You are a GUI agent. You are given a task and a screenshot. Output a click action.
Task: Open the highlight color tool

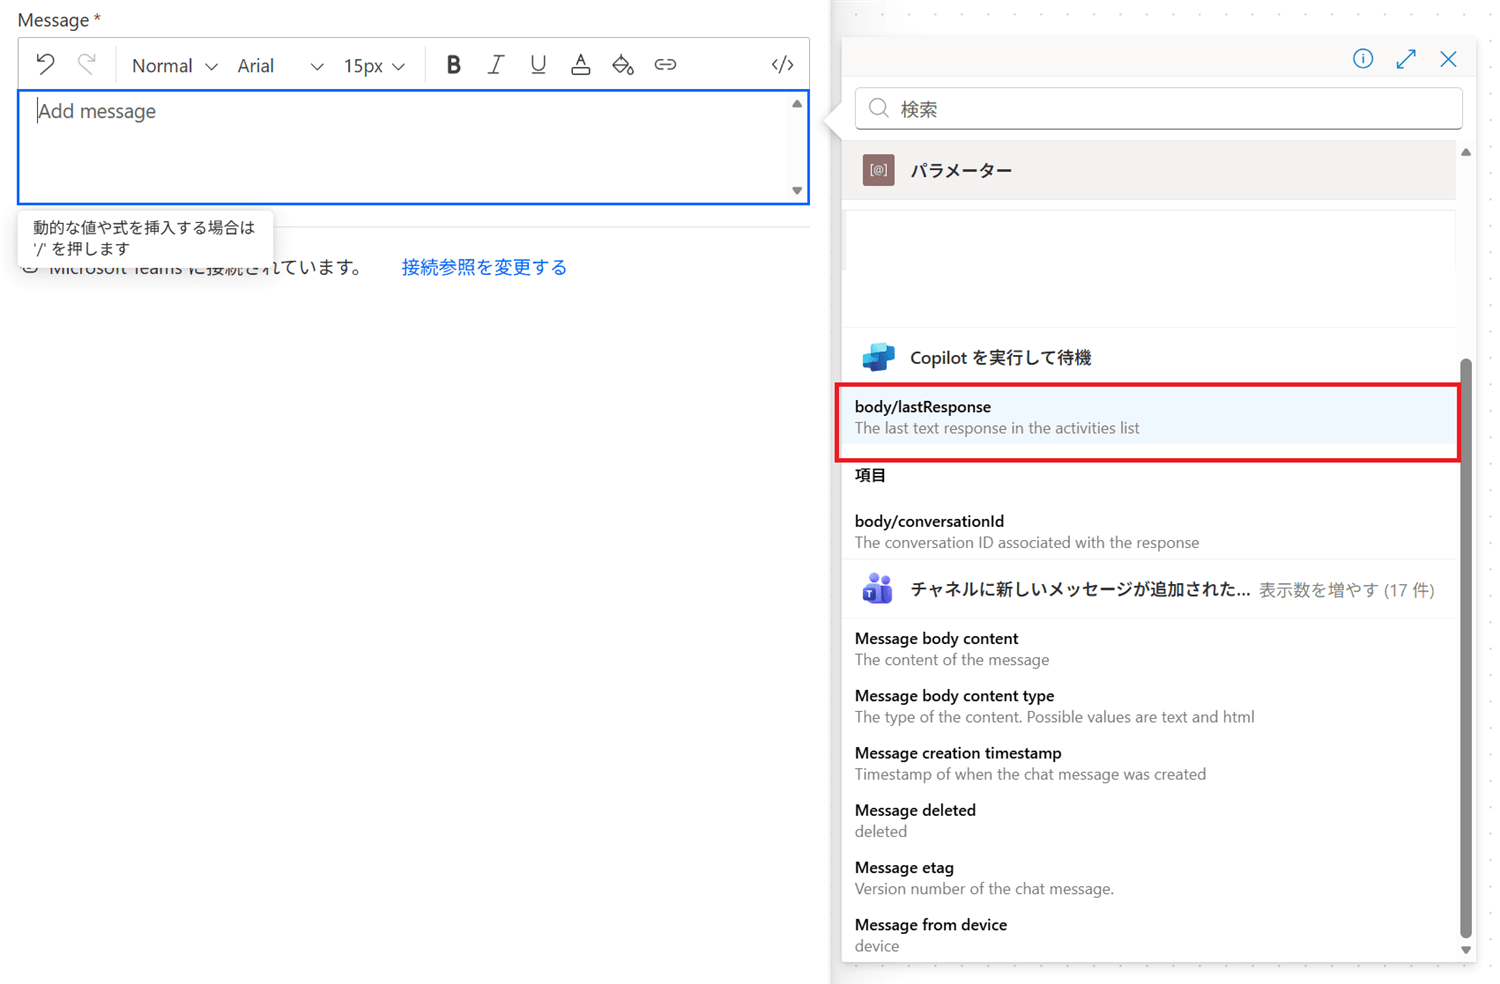623,63
